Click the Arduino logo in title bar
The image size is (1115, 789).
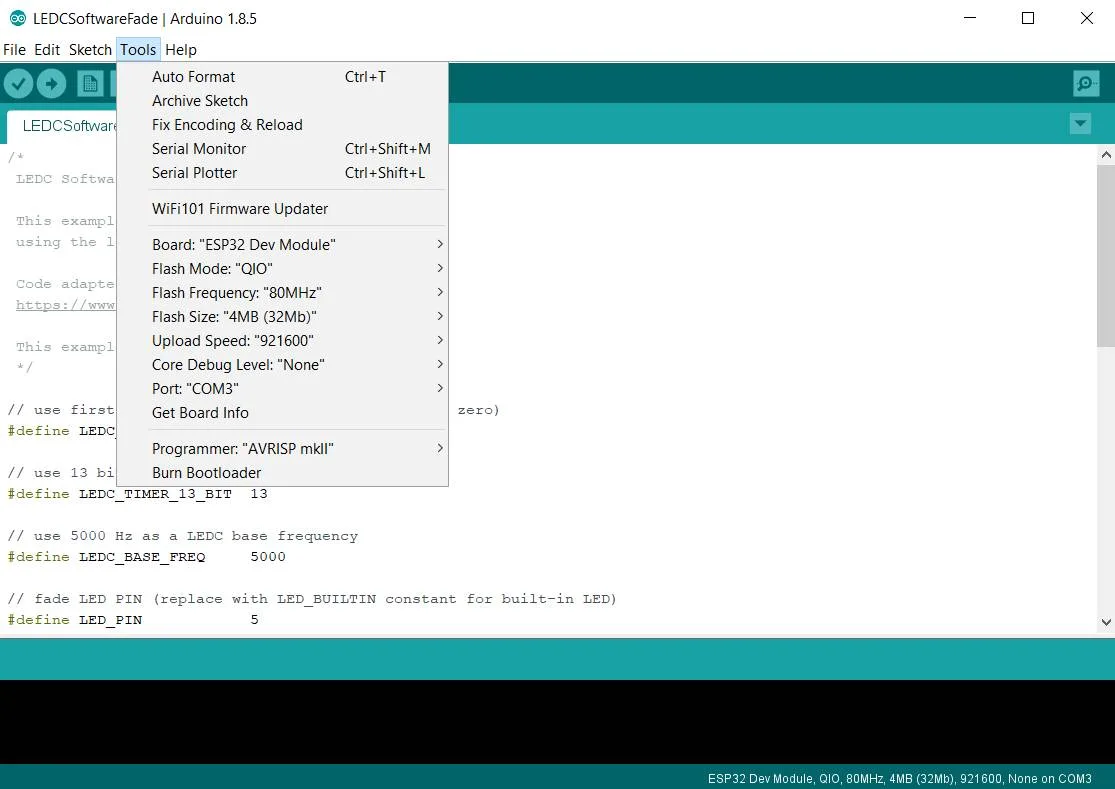(18, 18)
